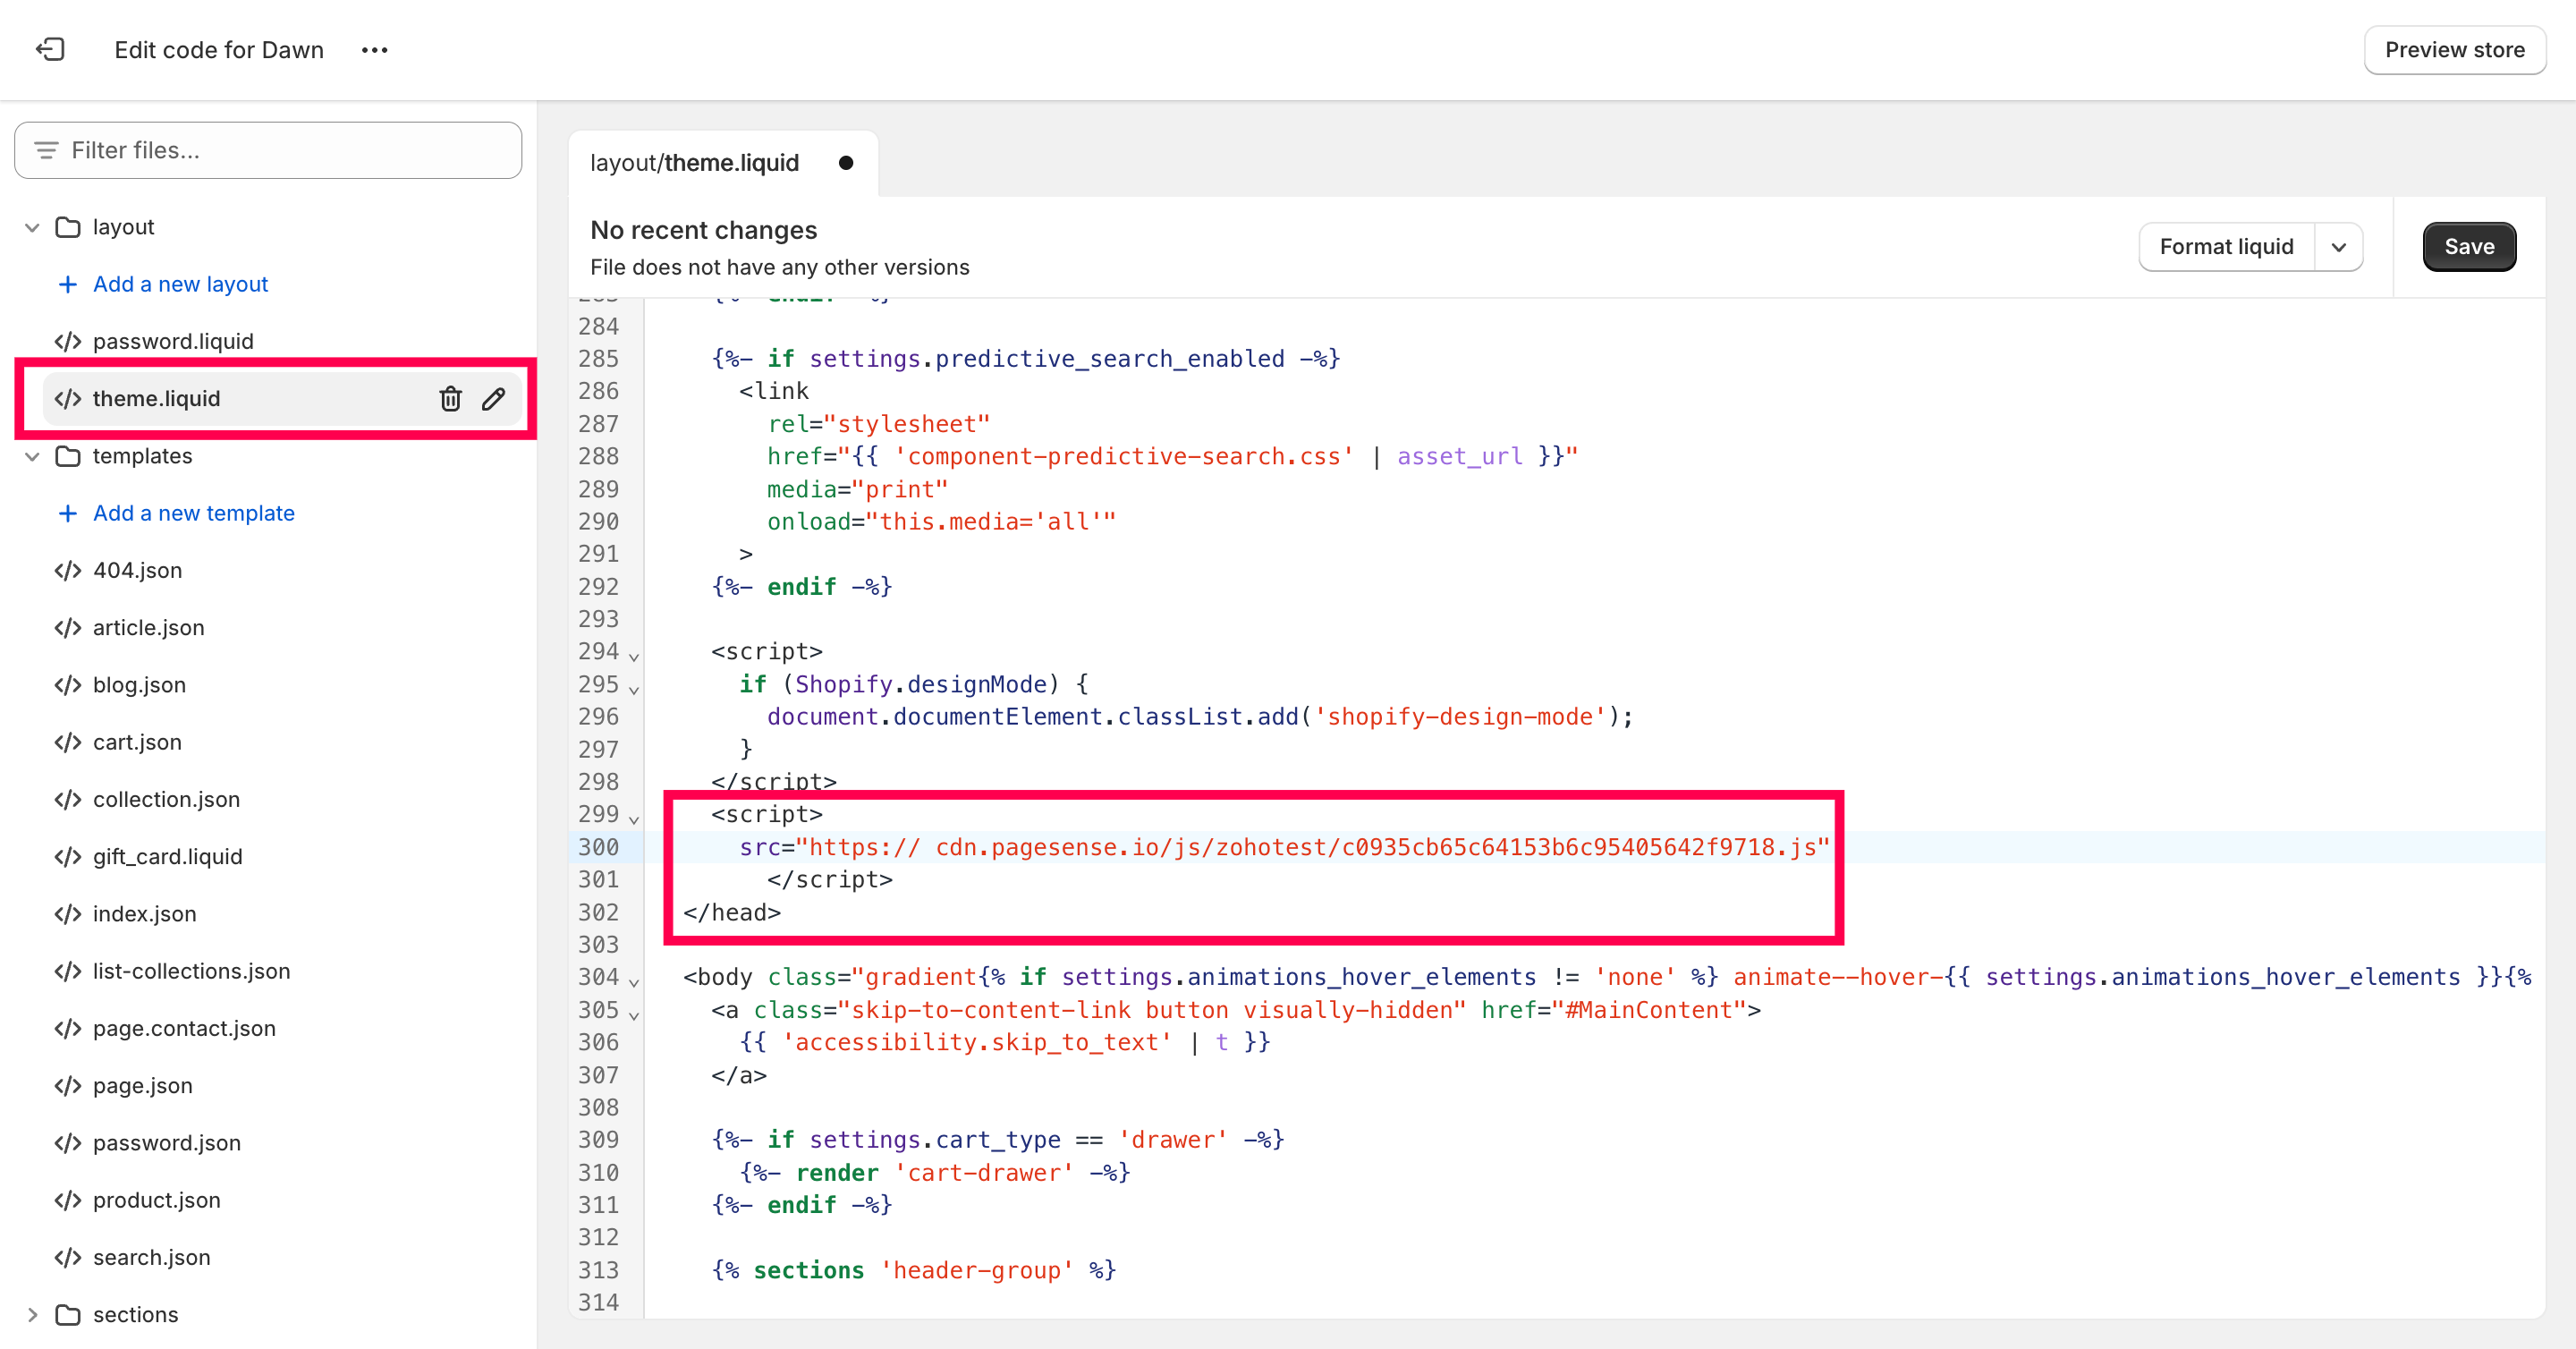Collapse the templates folder
The image size is (2576, 1349).
coord(32,456)
